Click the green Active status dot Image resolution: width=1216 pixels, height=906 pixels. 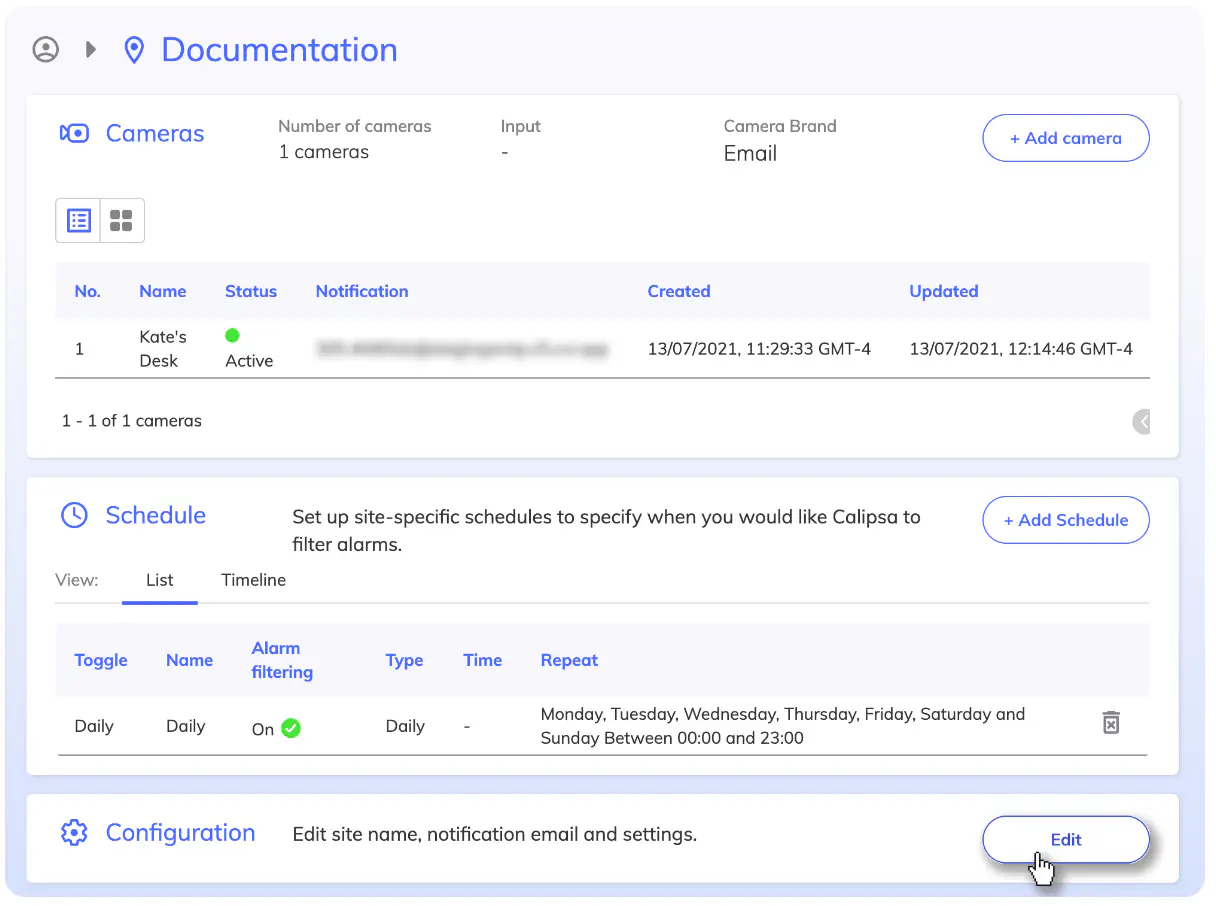(233, 336)
